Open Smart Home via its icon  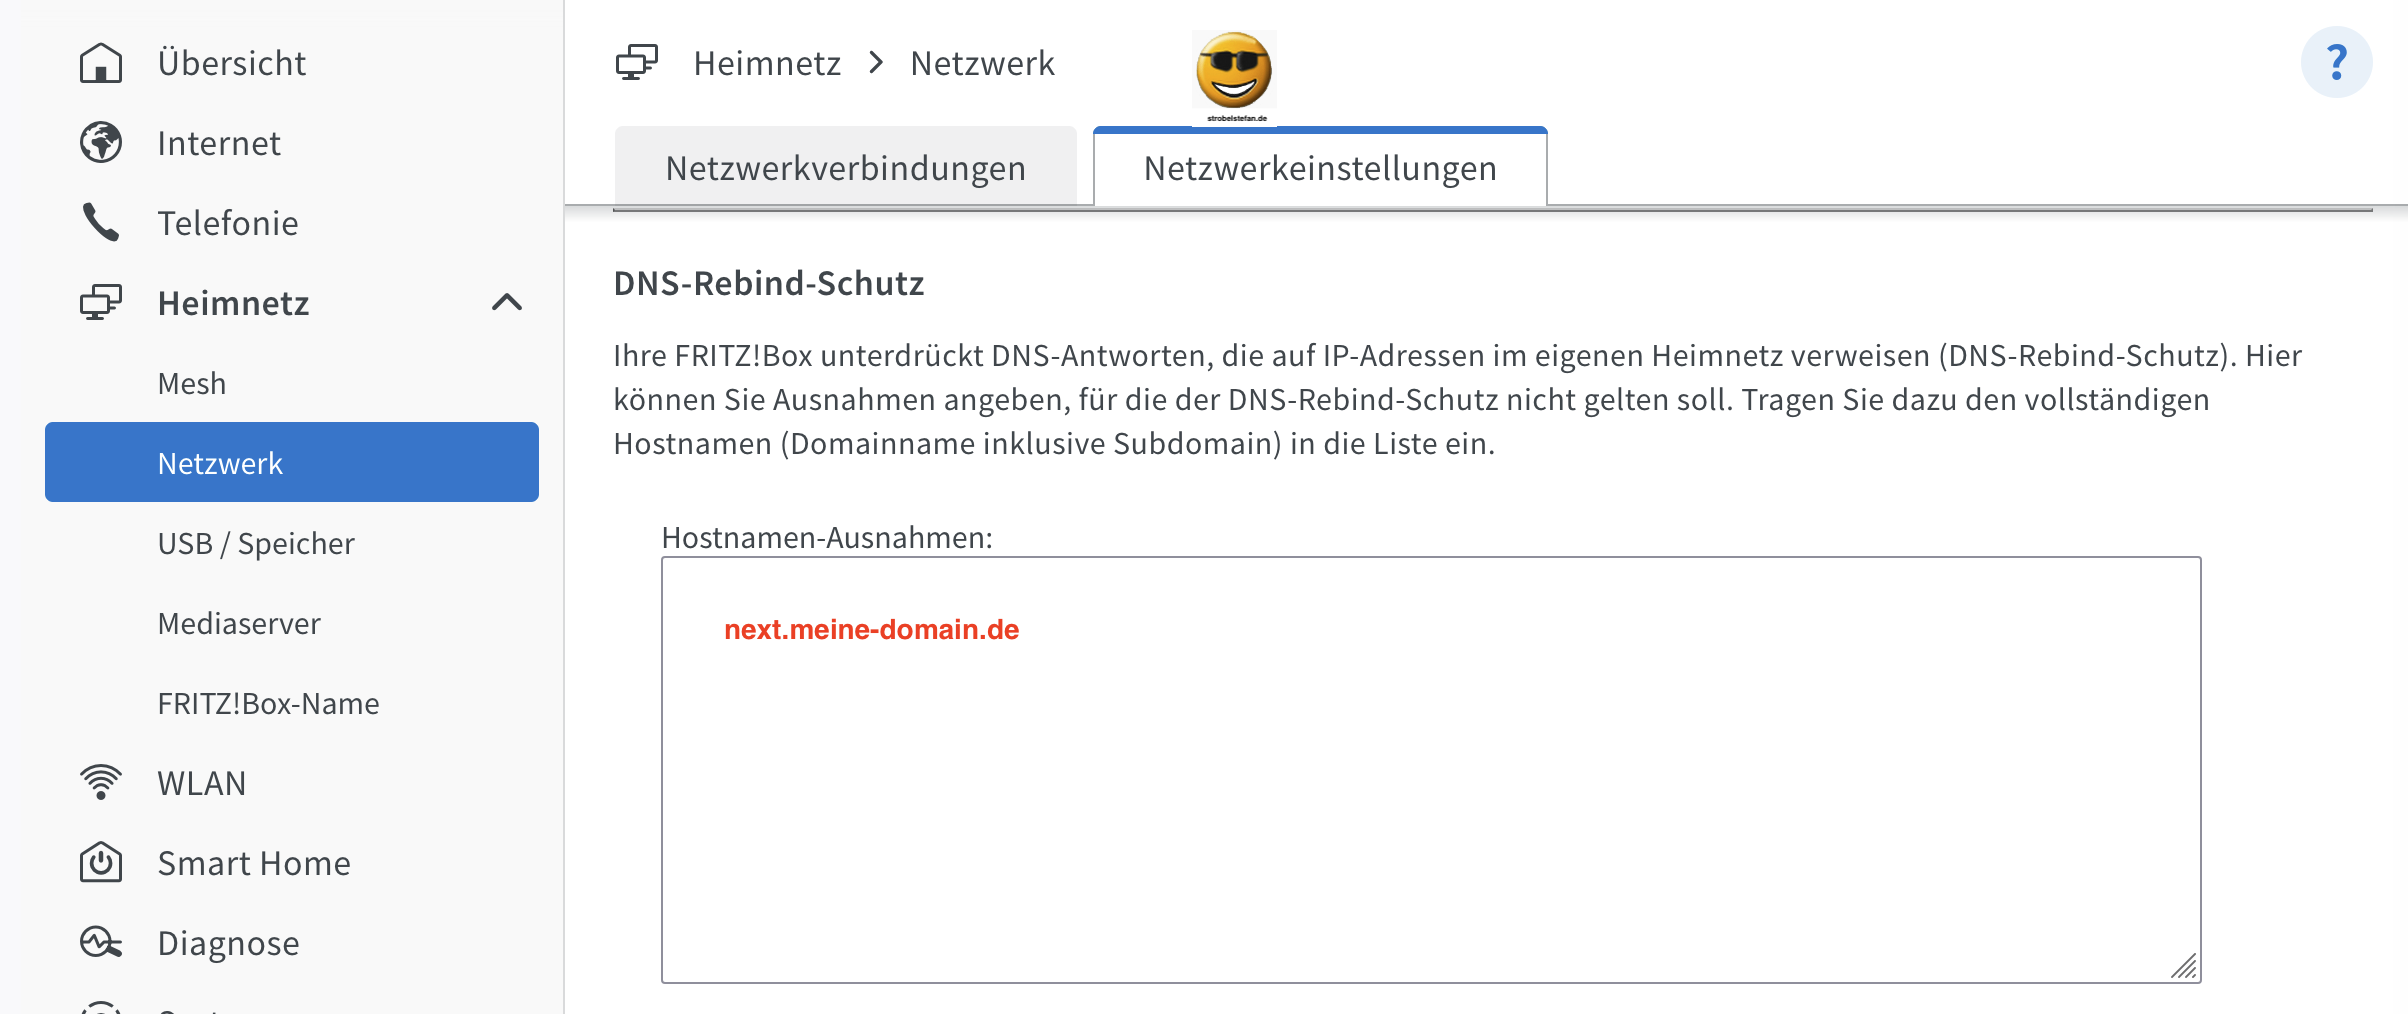pos(99,862)
